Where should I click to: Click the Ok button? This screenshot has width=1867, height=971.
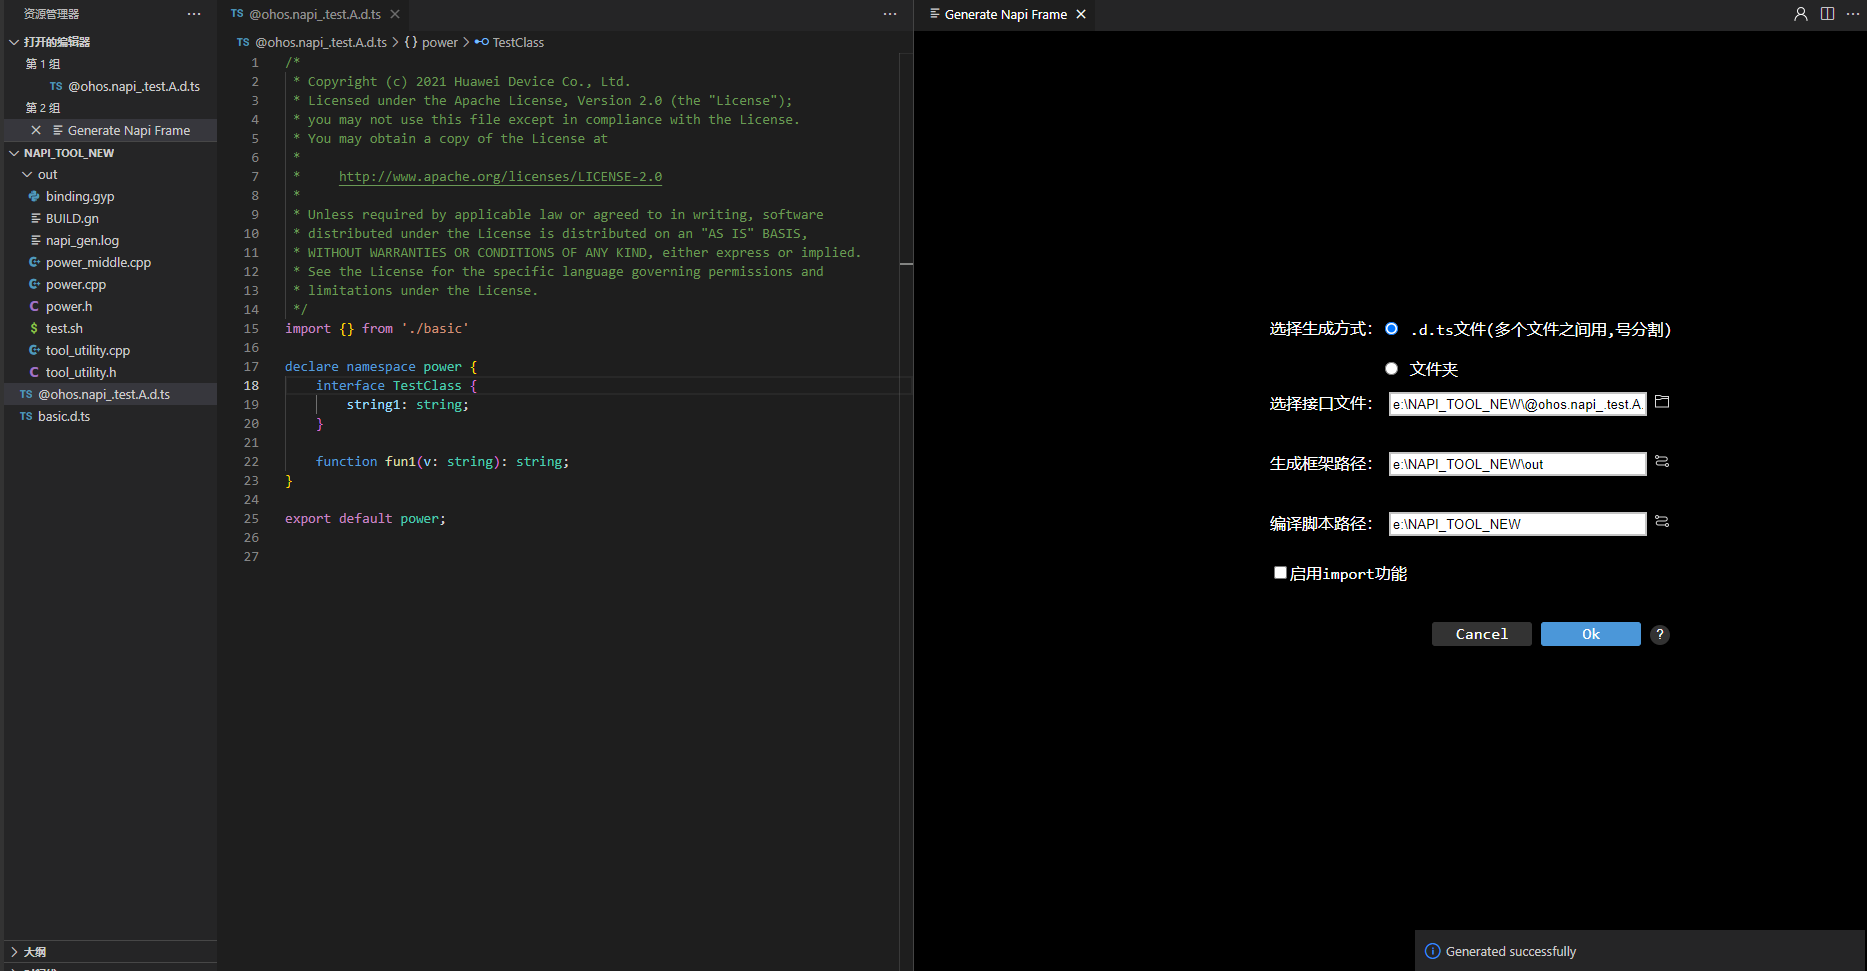1590,634
